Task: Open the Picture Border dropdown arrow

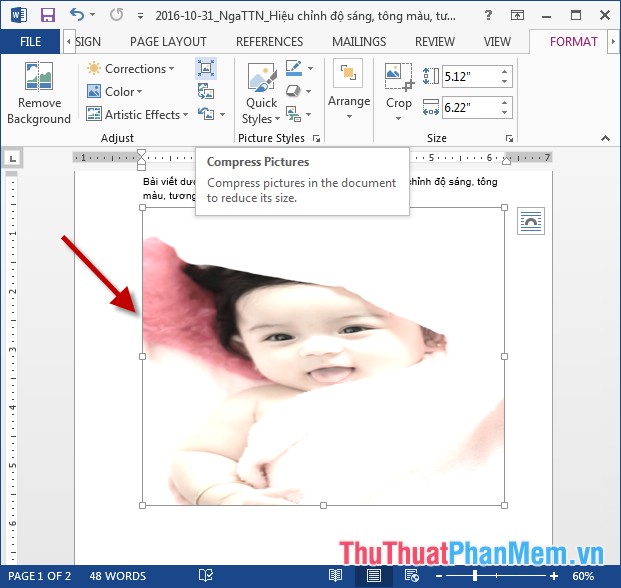Action: pos(310,69)
